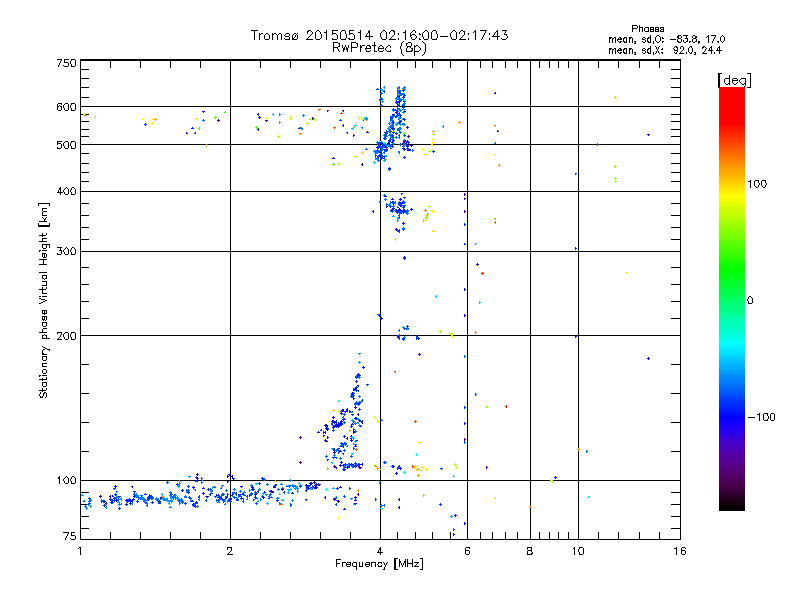This screenshot has height=600, width=800.
Task: Click the y-axis label "300"
Action: pyautogui.click(x=66, y=252)
